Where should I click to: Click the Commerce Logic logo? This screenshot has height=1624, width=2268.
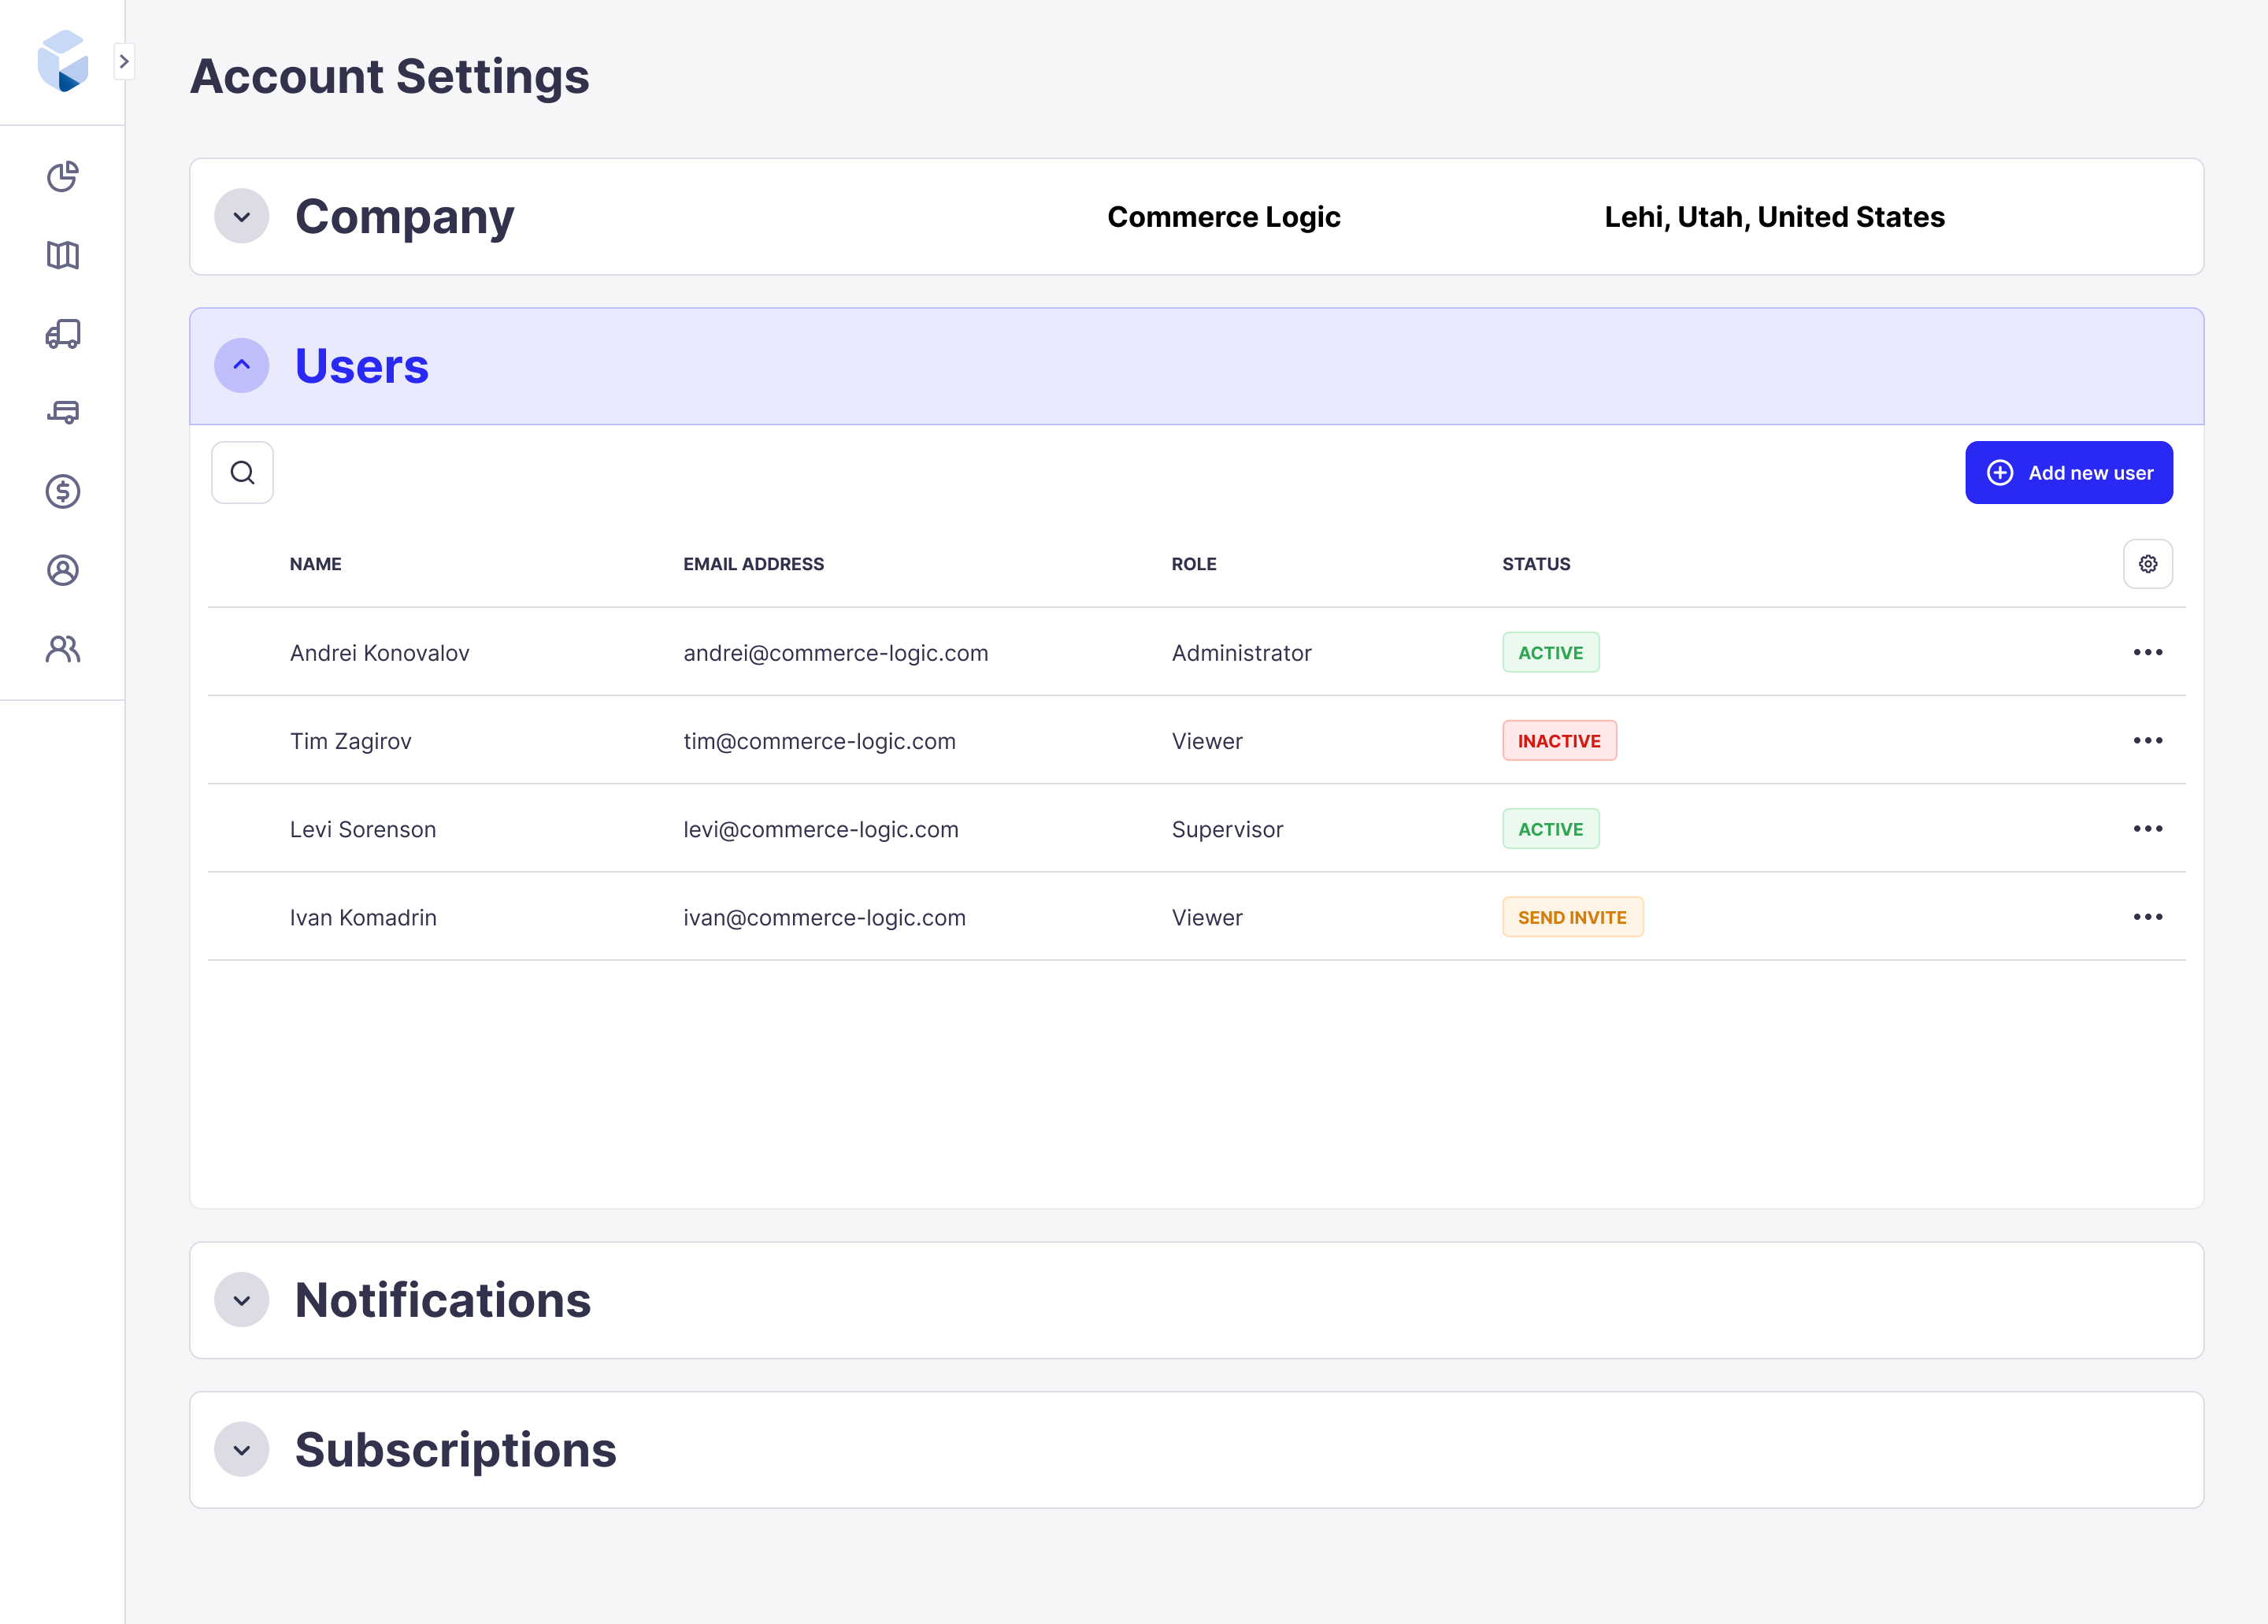point(63,61)
